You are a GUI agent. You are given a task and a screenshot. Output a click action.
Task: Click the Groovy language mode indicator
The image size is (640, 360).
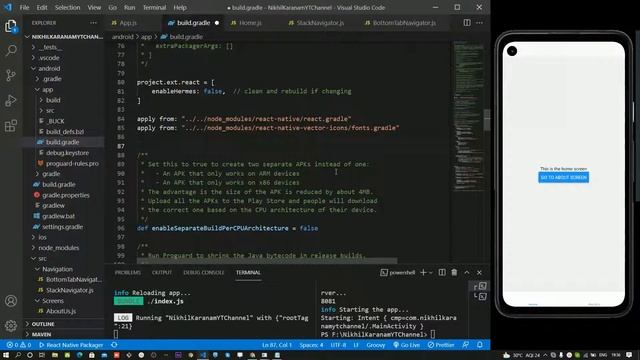pyautogui.click(x=376, y=345)
